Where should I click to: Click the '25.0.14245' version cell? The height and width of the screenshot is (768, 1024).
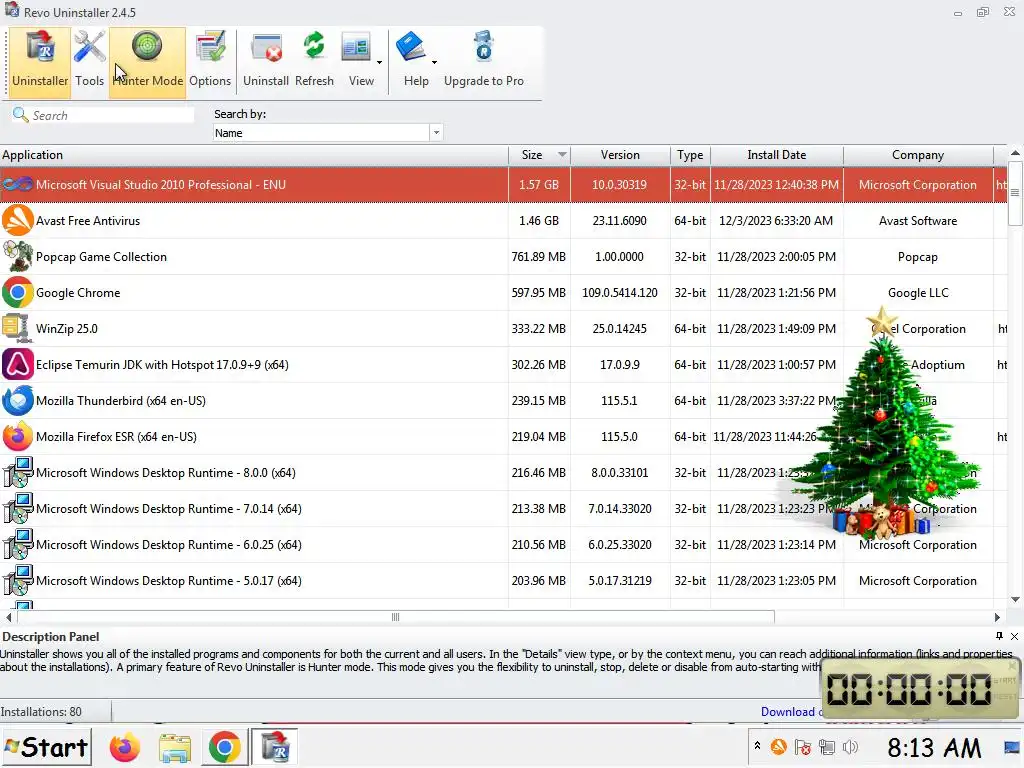(x=620, y=328)
